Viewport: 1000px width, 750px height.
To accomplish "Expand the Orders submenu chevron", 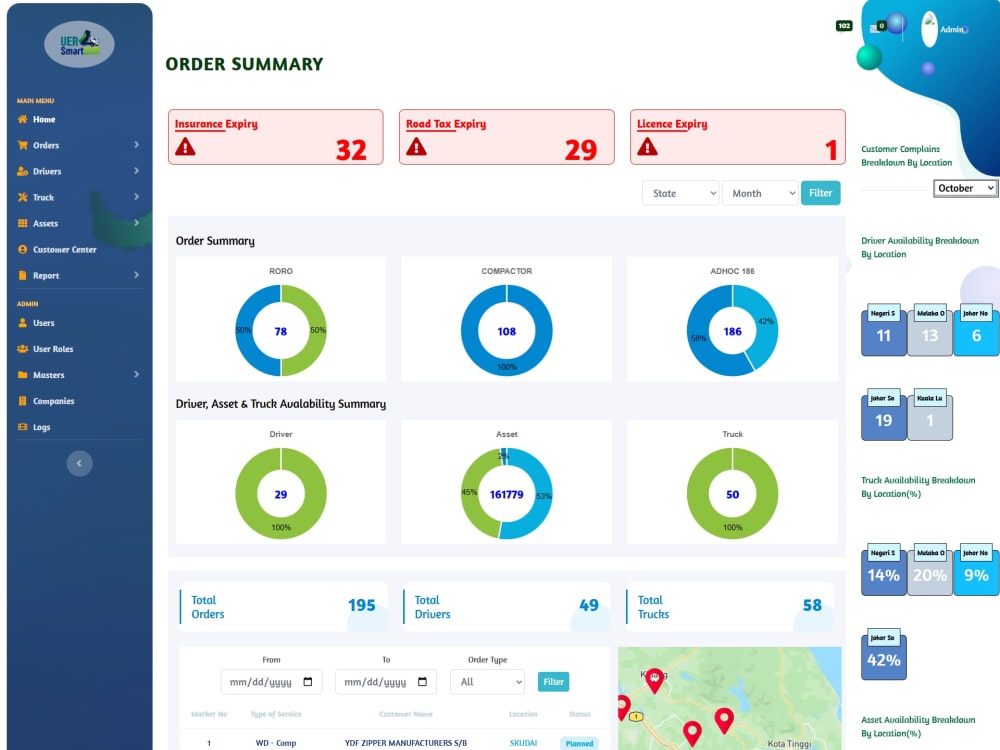I will (136, 145).
